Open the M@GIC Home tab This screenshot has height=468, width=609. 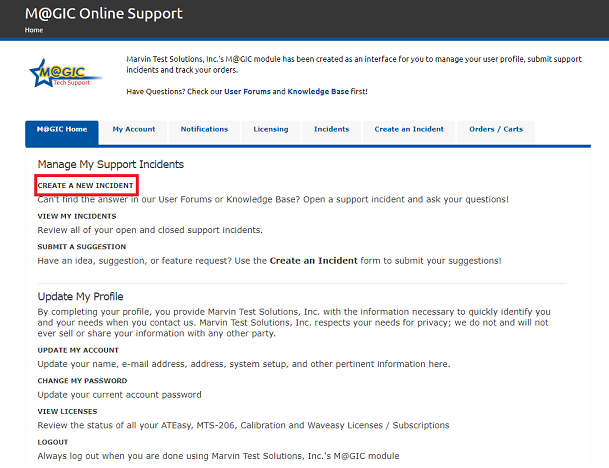(x=62, y=133)
